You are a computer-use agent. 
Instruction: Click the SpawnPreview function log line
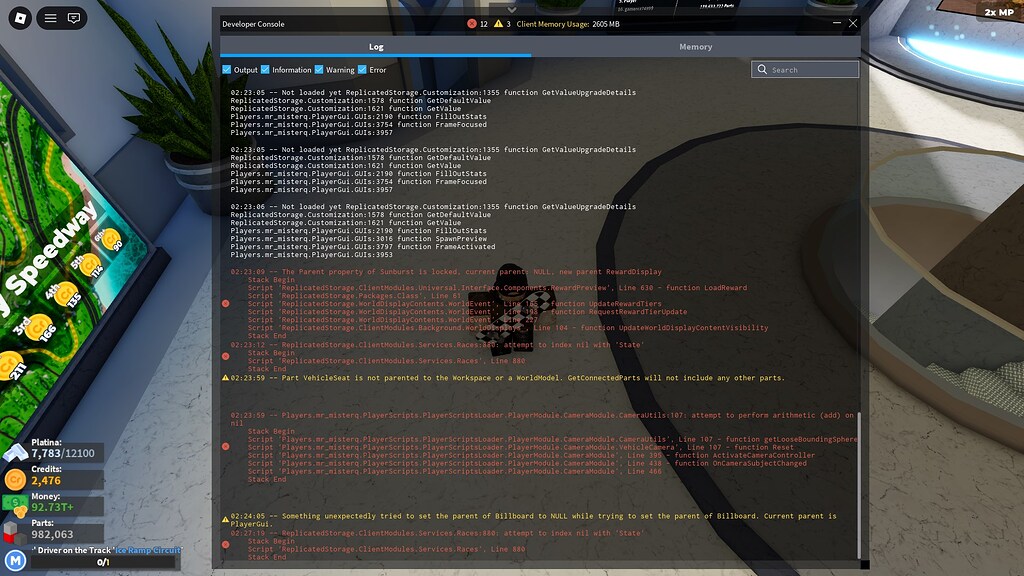click(x=359, y=238)
